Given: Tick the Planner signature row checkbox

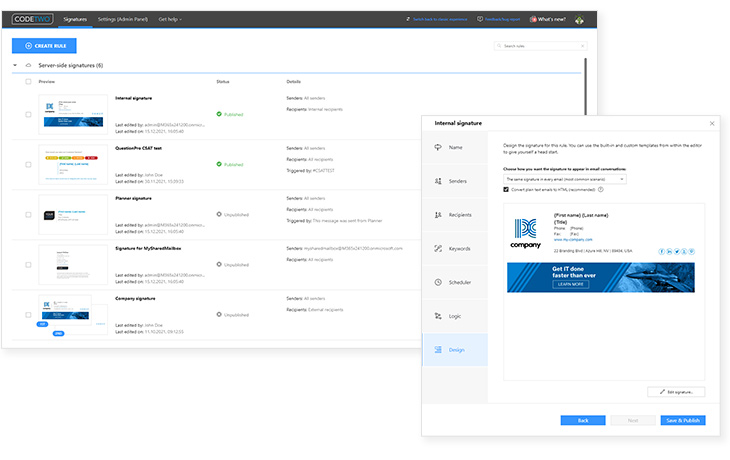Looking at the screenshot, I should click(28, 215).
